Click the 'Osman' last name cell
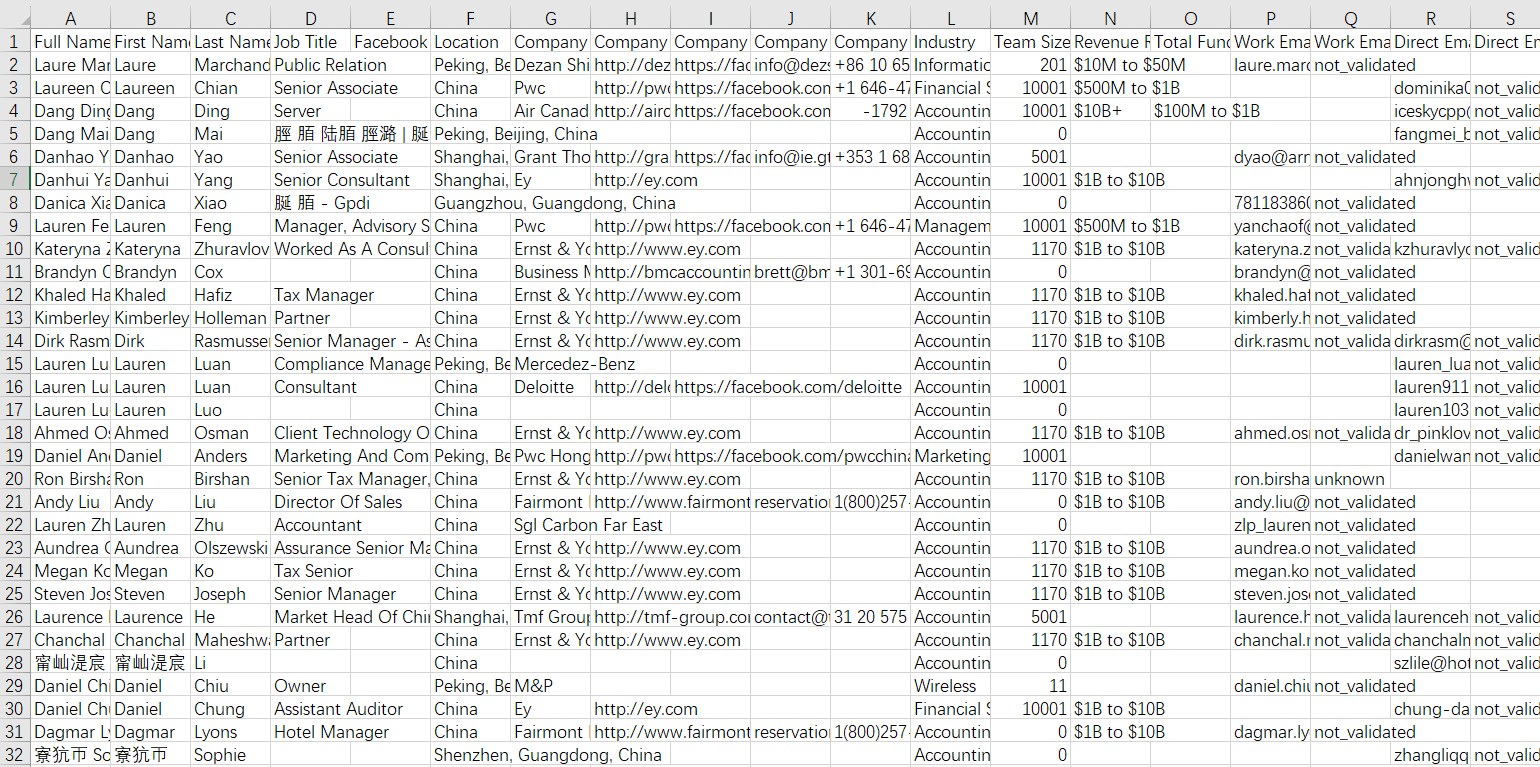This screenshot has height=767, width=1540. pyautogui.click(x=230, y=433)
